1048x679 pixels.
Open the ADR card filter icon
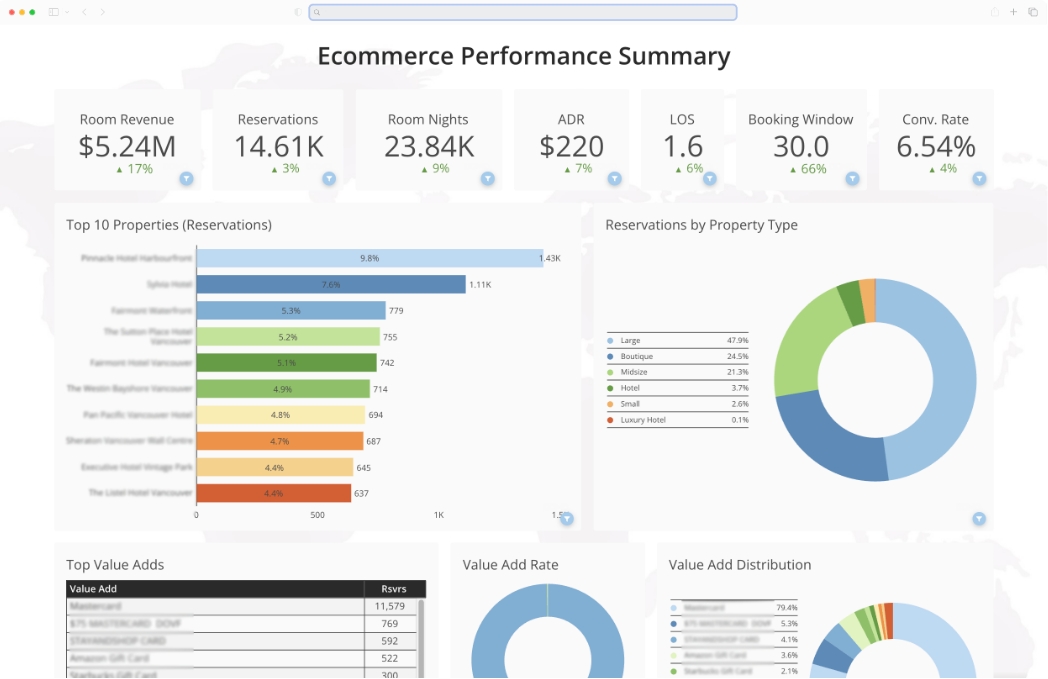click(x=614, y=178)
